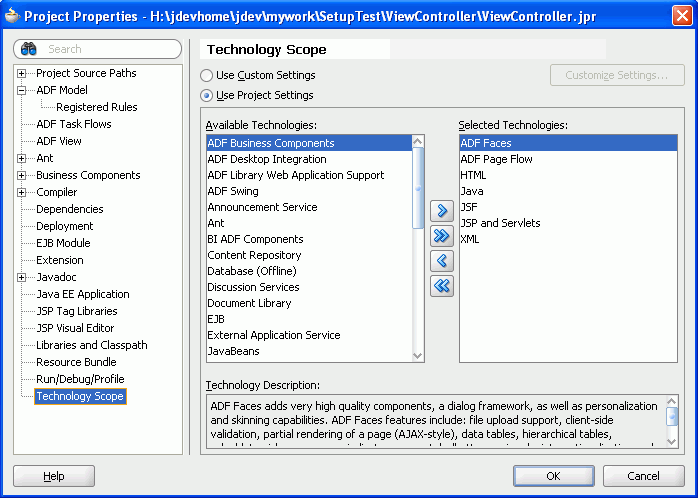Select Content Repository in available list
The height and width of the screenshot is (498, 698).
pyautogui.click(x=309, y=255)
